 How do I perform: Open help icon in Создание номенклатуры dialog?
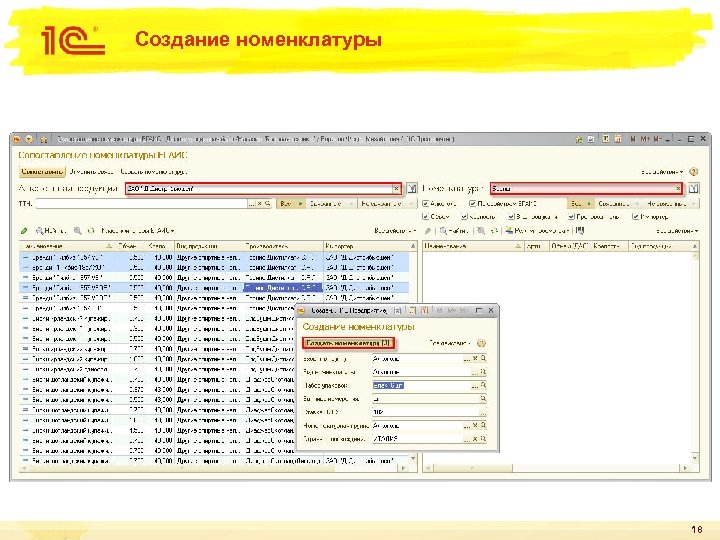(x=481, y=343)
